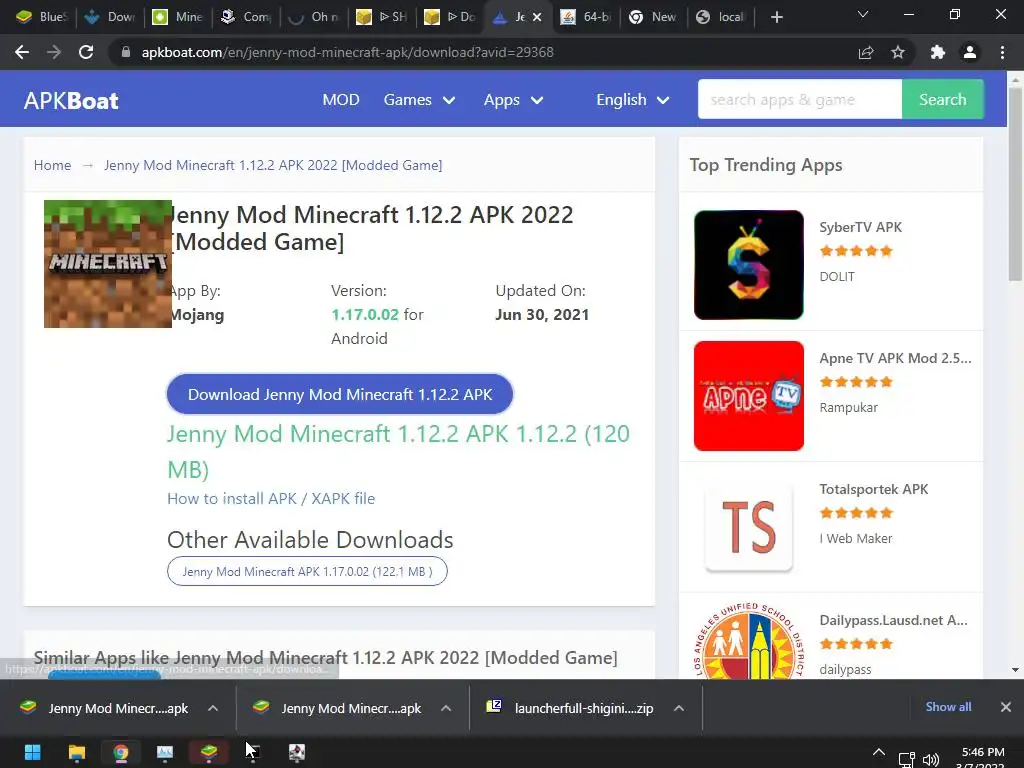Switch to the local tab
This screenshot has height=768, width=1024.
click(720, 17)
